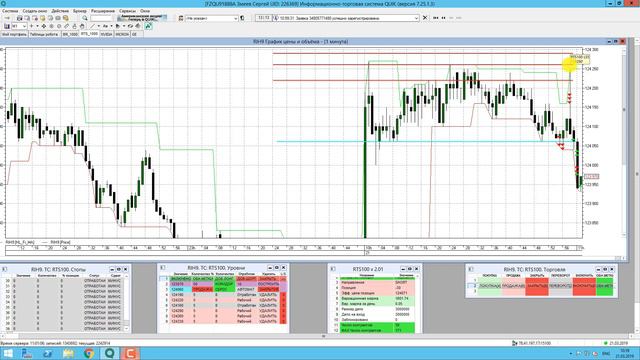Select the RTS_1000 tab
640x360 pixels.
[x=89, y=34]
